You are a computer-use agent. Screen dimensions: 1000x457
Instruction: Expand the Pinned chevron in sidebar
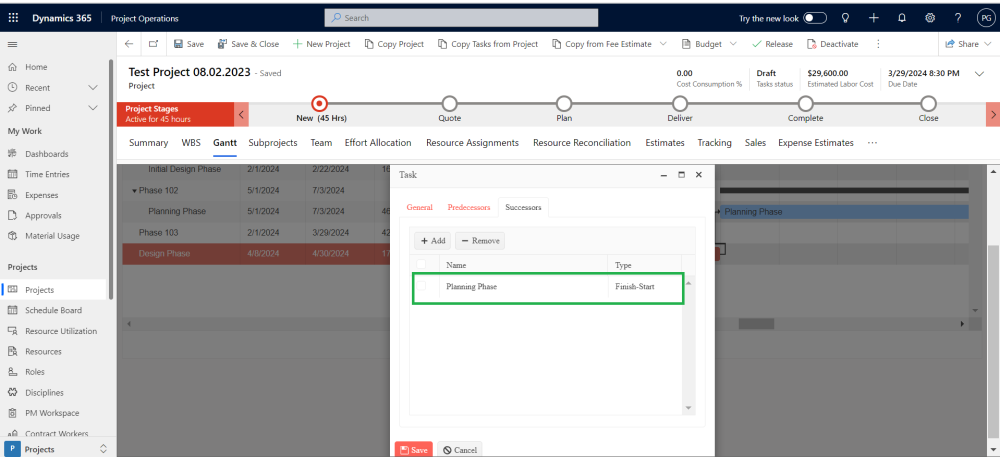[x=92, y=108]
